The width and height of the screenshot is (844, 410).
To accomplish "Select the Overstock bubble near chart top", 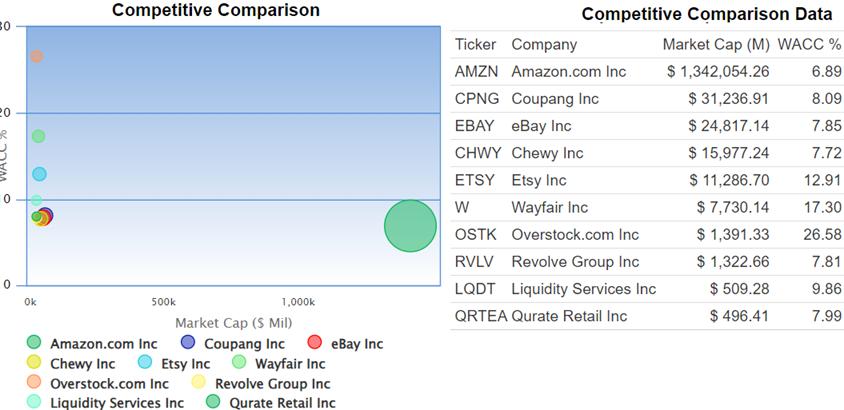I will pyautogui.click(x=37, y=56).
